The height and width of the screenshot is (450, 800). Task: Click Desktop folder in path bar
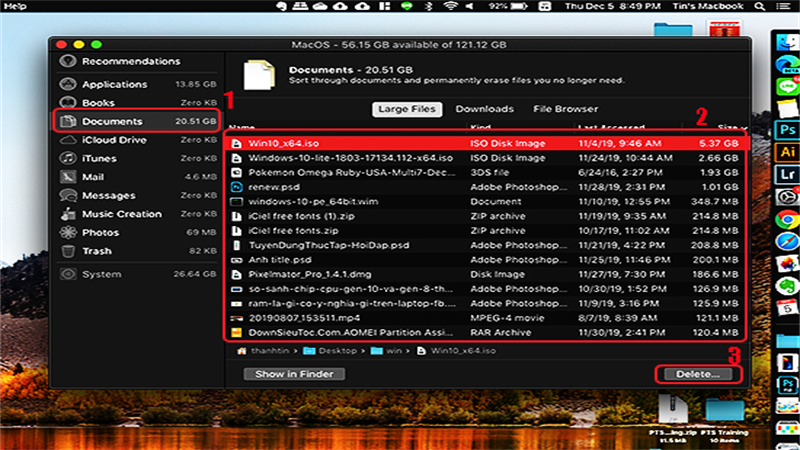point(331,351)
